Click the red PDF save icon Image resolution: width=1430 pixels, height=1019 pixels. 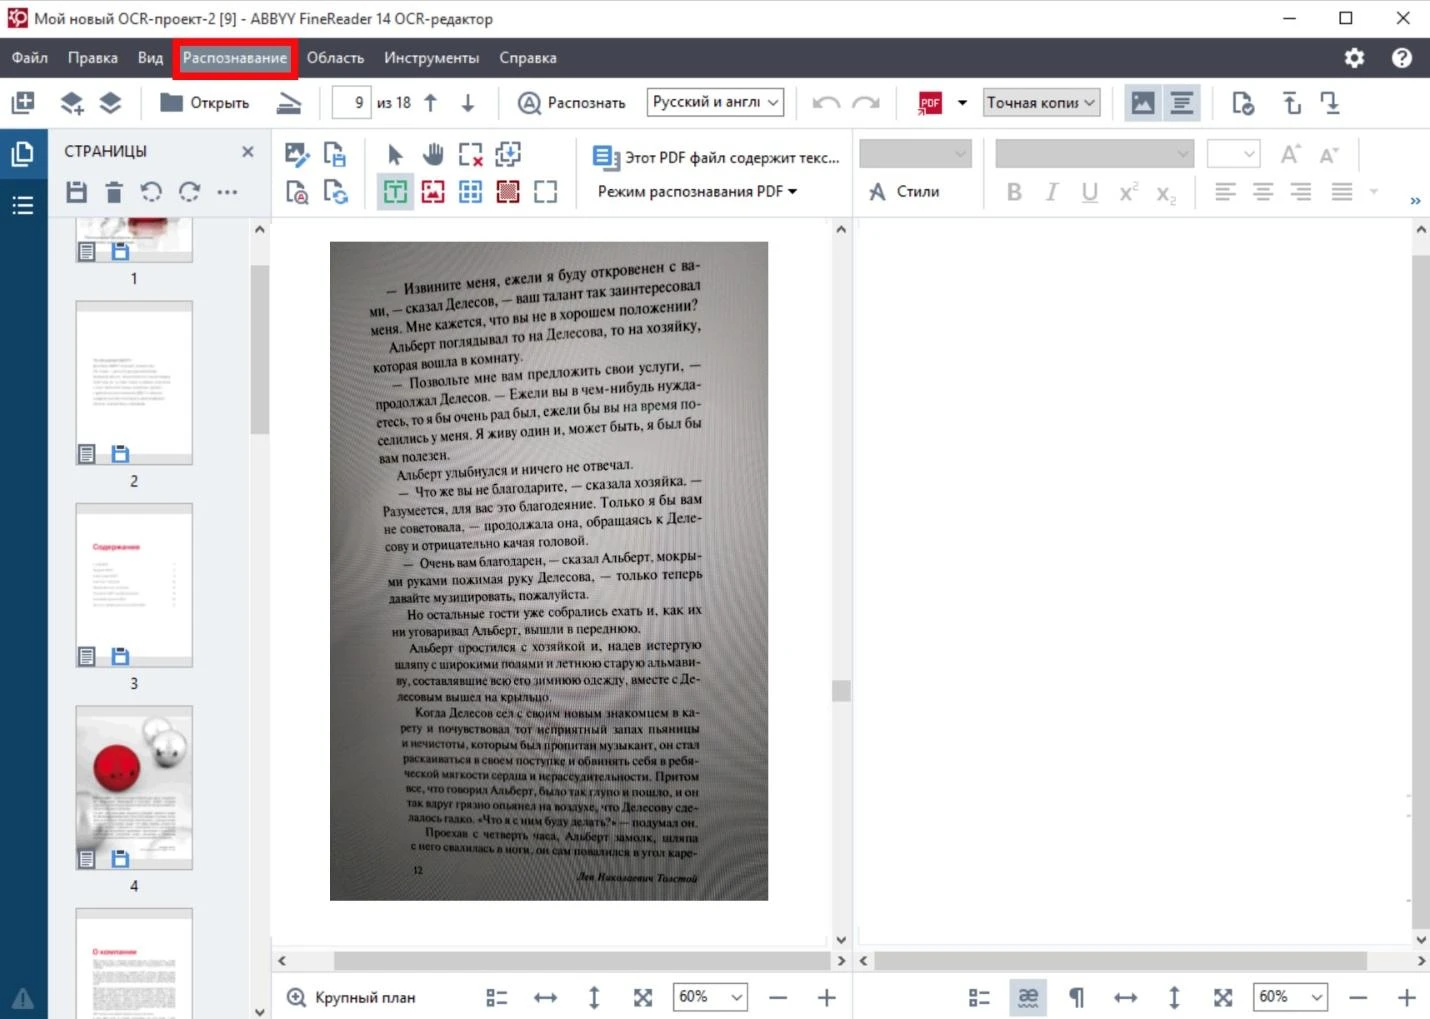point(930,102)
